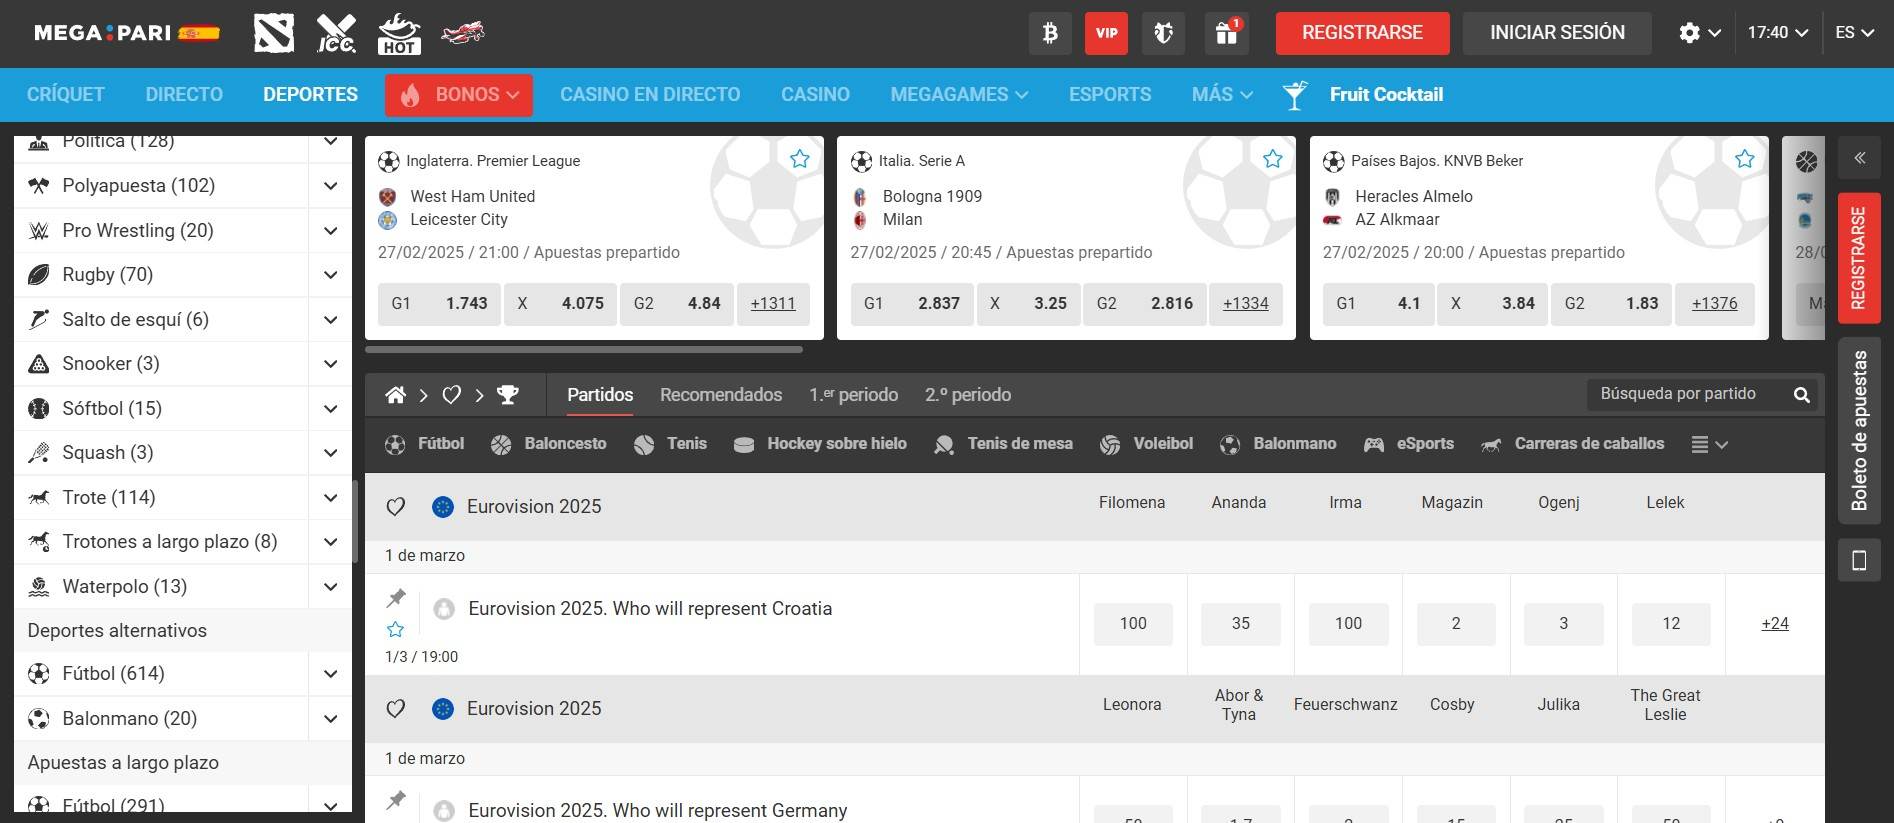Switch to the Recomendados tab
The image size is (1894, 823).
[x=721, y=395]
